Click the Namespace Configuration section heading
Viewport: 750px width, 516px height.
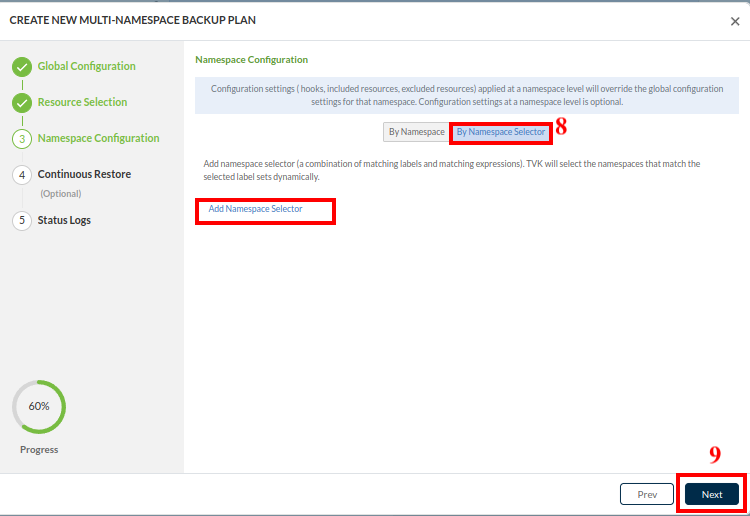click(251, 60)
